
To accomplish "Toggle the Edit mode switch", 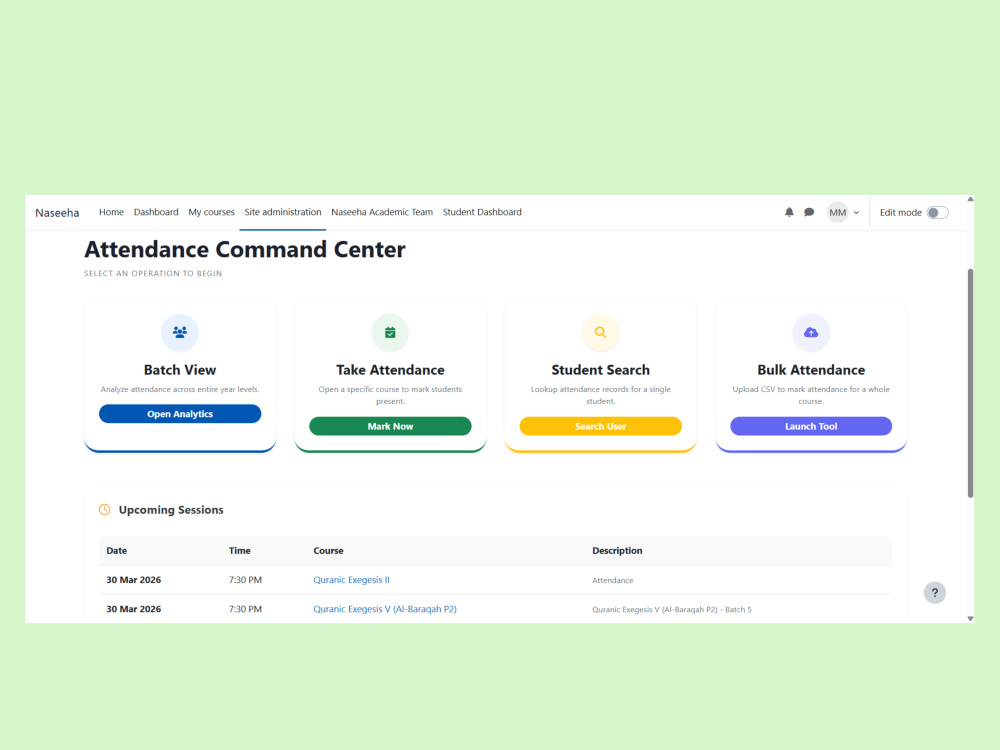I will pyautogui.click(x=938, y=212).
